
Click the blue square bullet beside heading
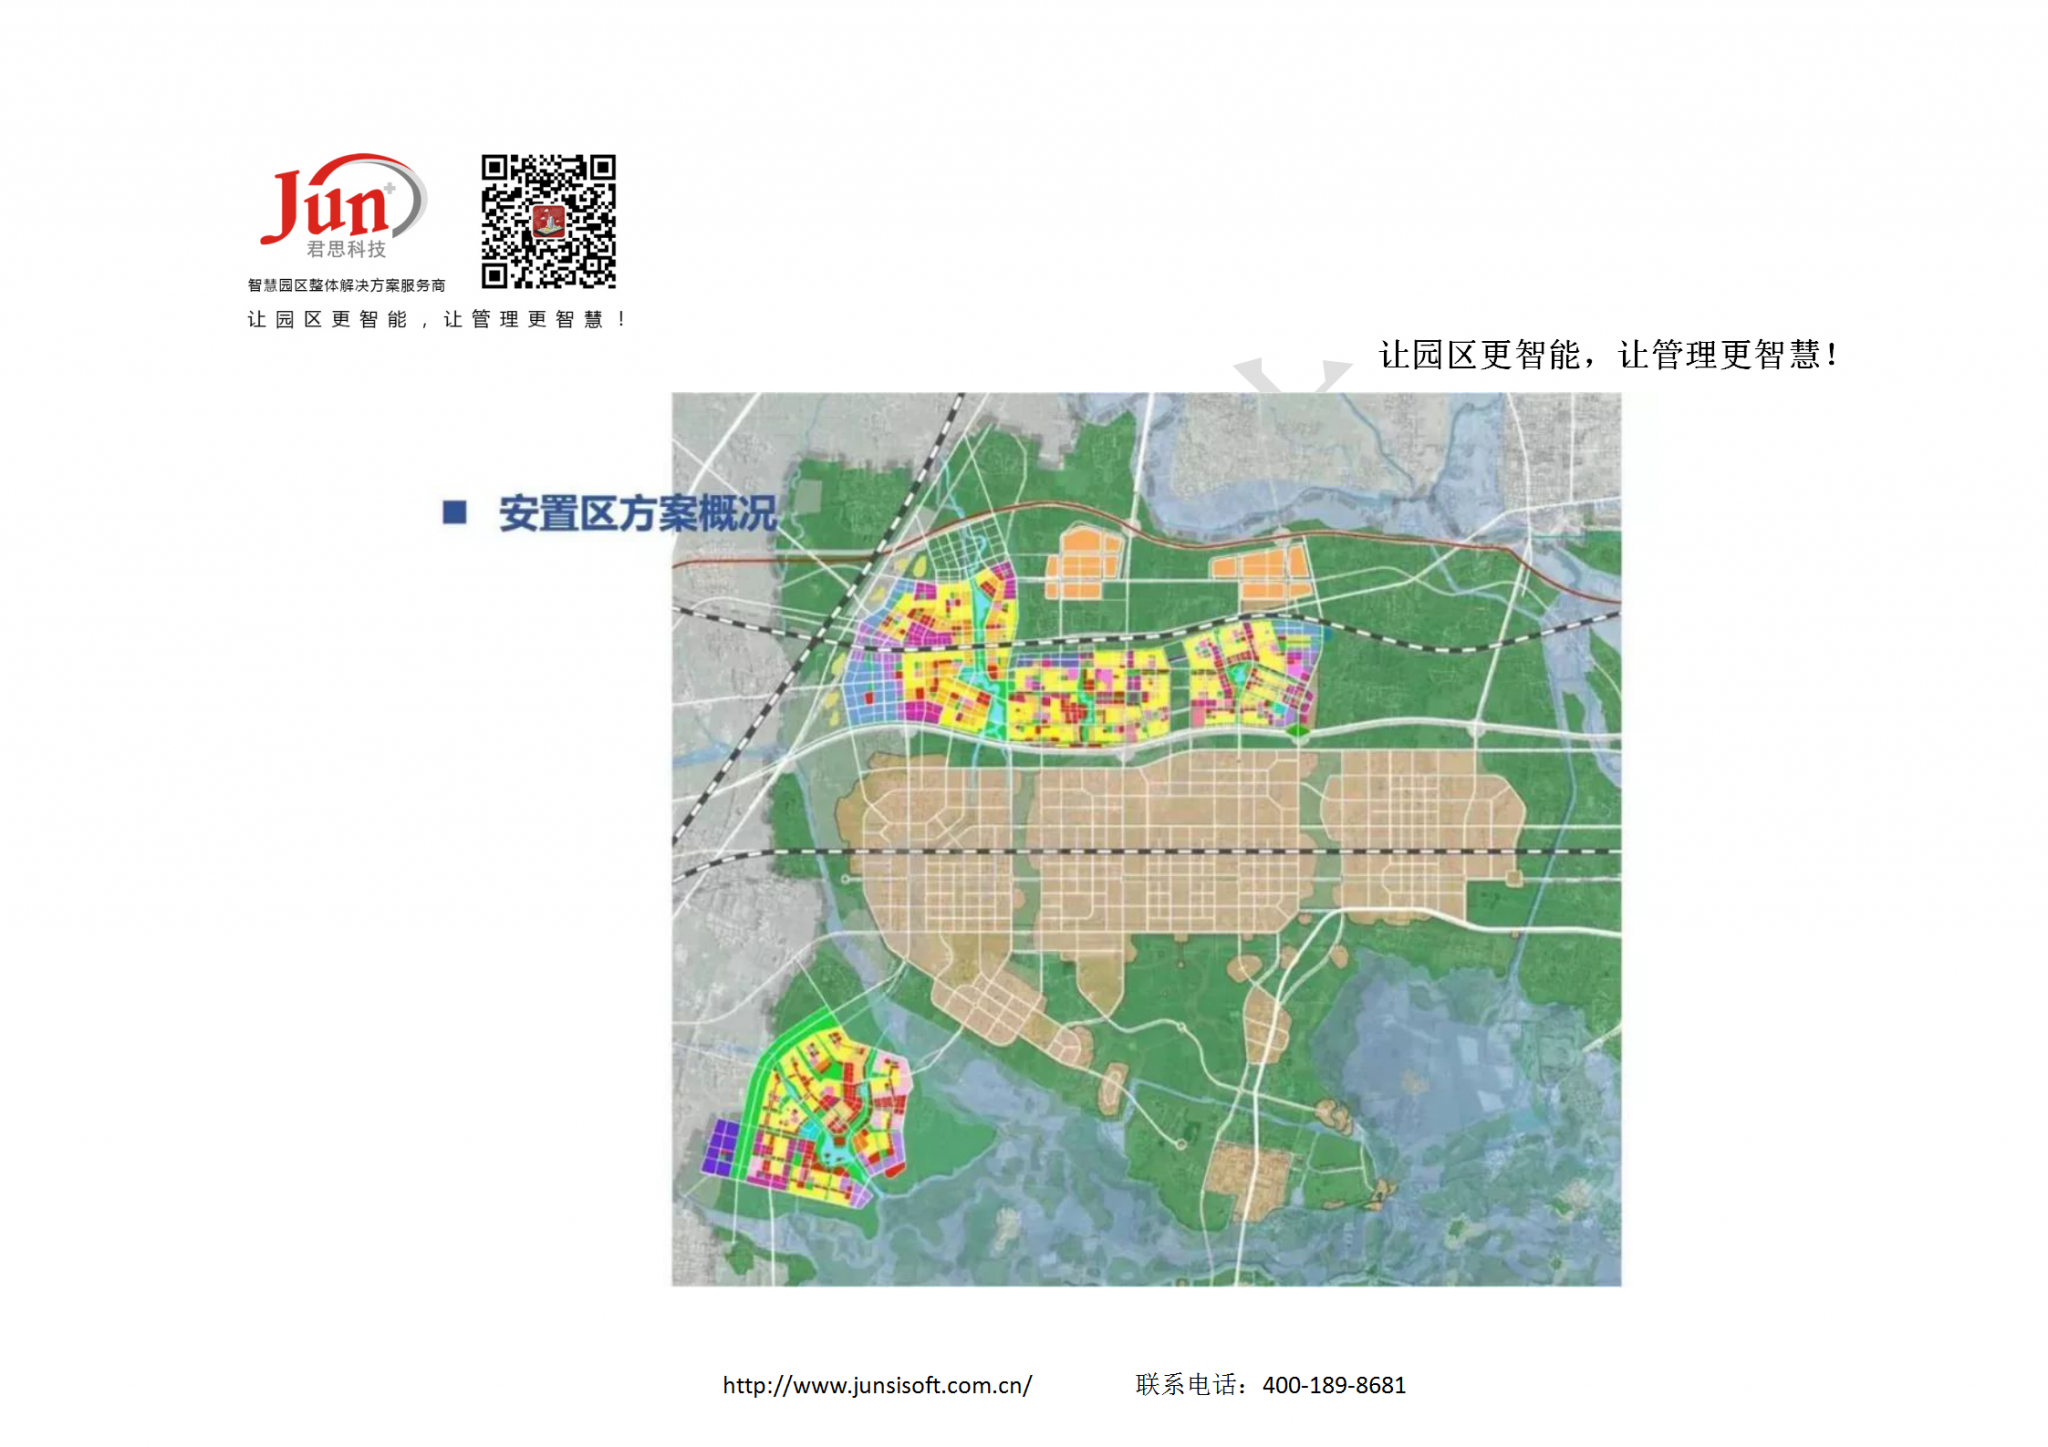tap(455, 513)
